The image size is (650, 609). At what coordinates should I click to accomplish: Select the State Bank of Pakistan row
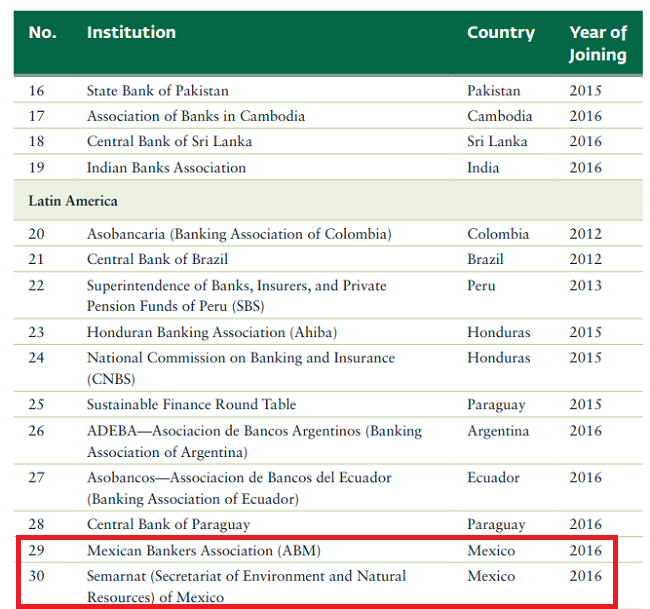point(157,91)
